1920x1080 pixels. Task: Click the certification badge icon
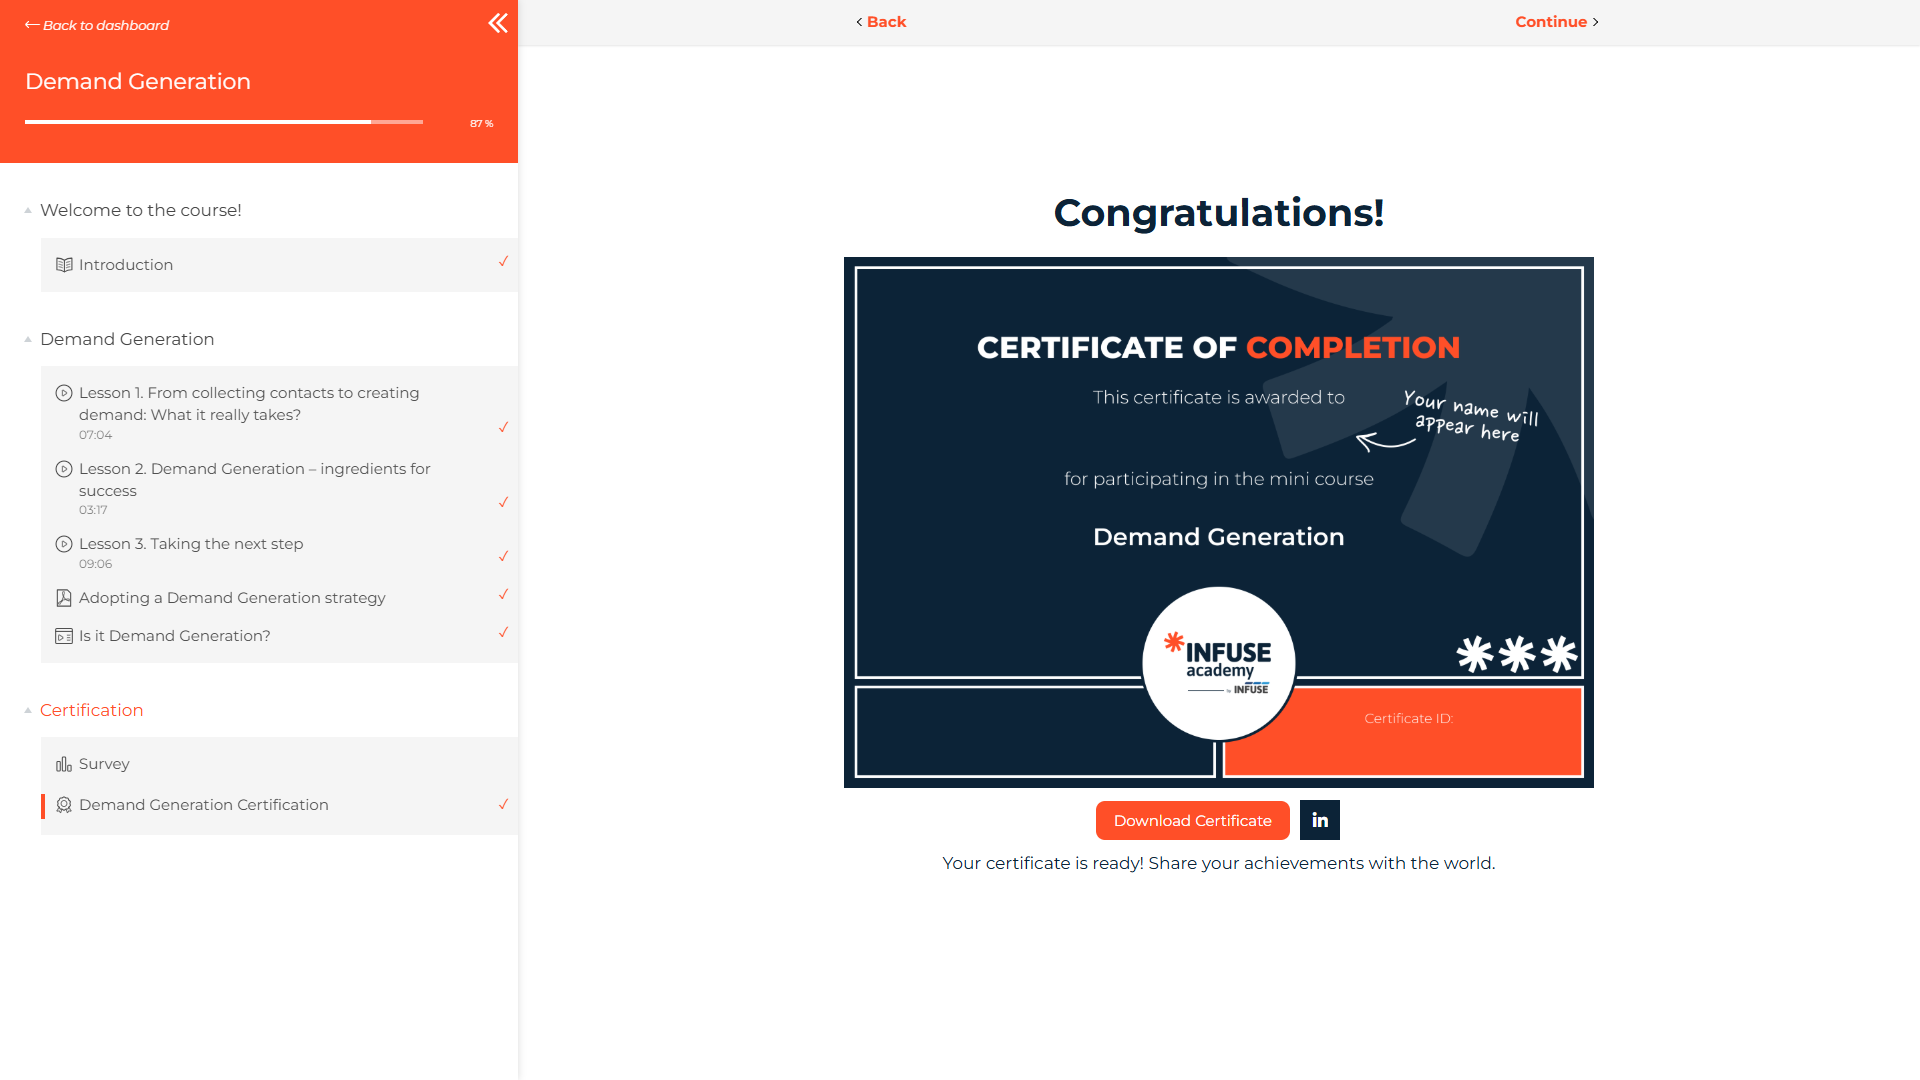[x=64, y=805]
